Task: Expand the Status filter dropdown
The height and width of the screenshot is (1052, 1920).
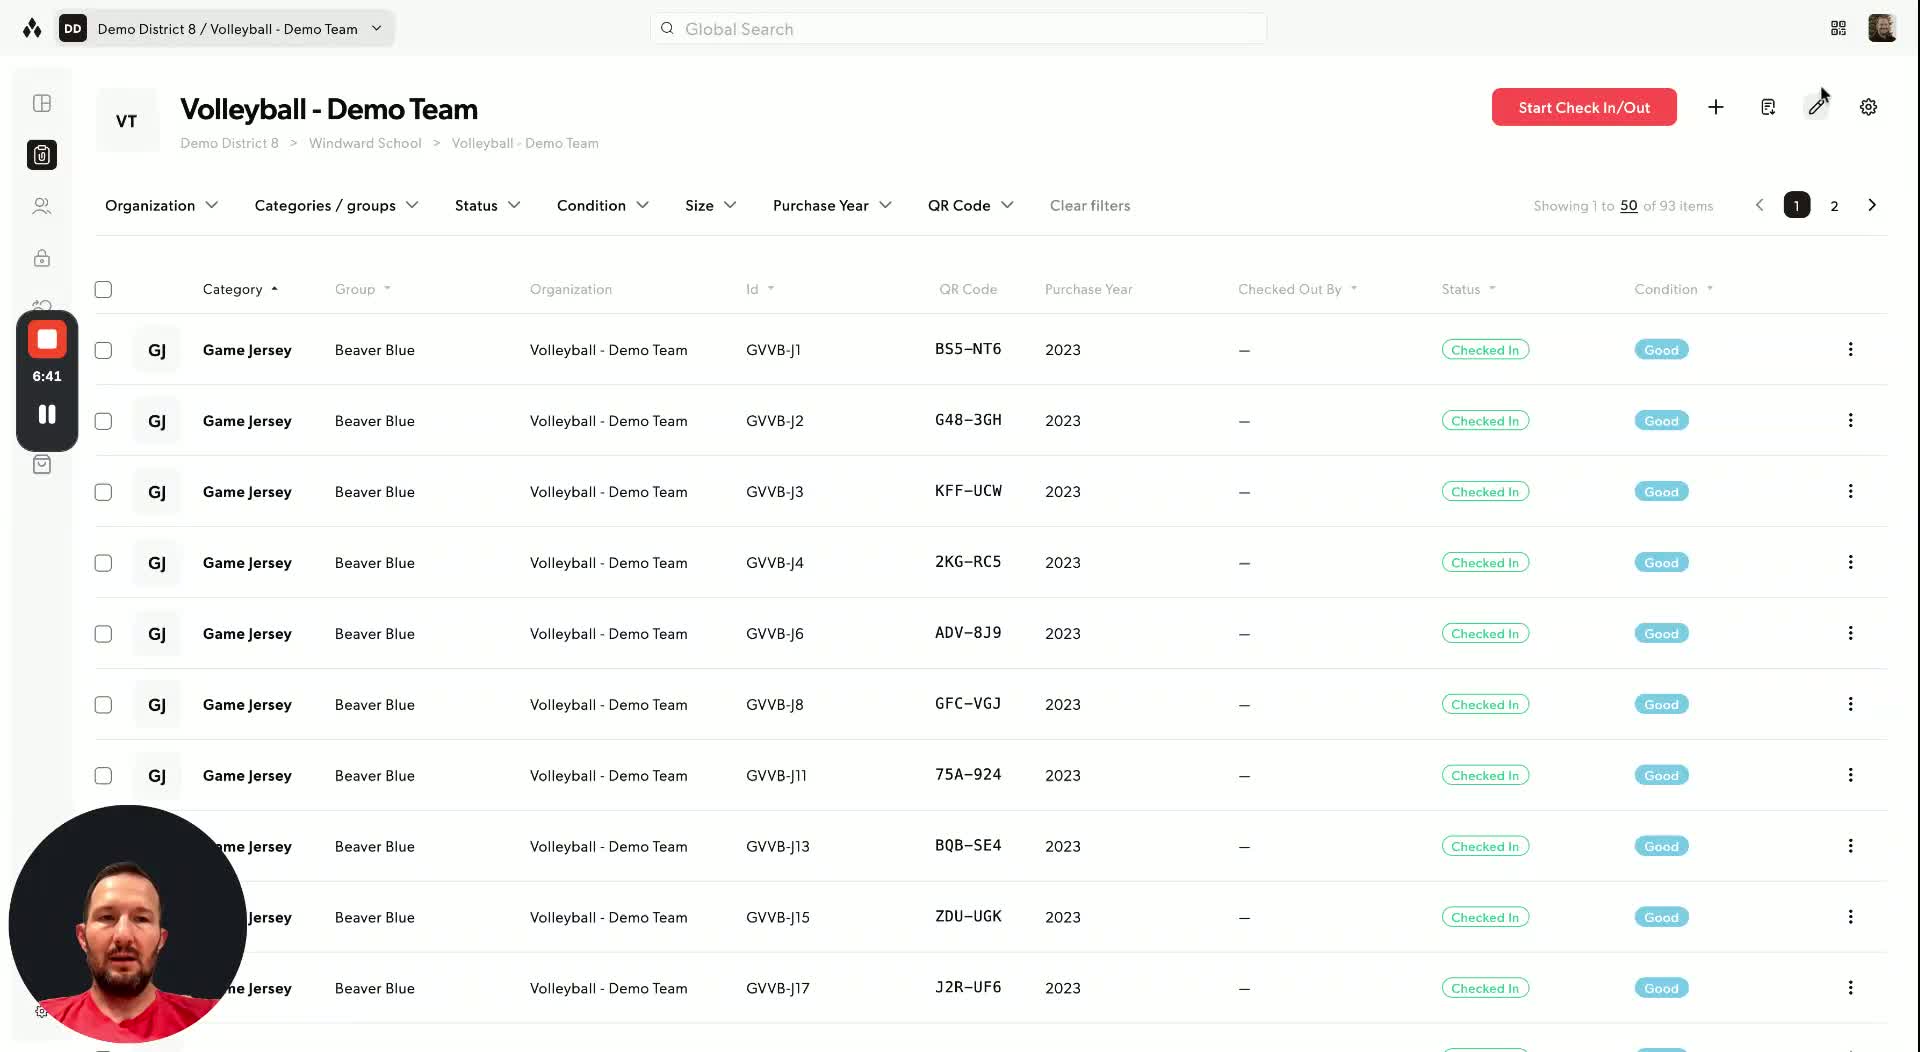Action: pyautogui.click(x=487, y=205)
